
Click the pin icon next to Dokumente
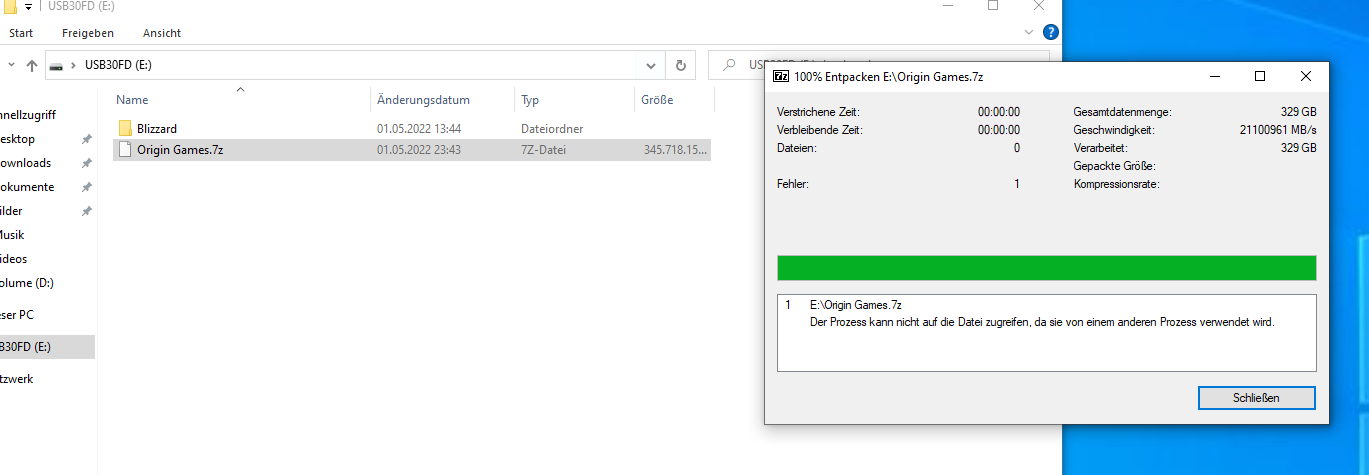(86, 187)
